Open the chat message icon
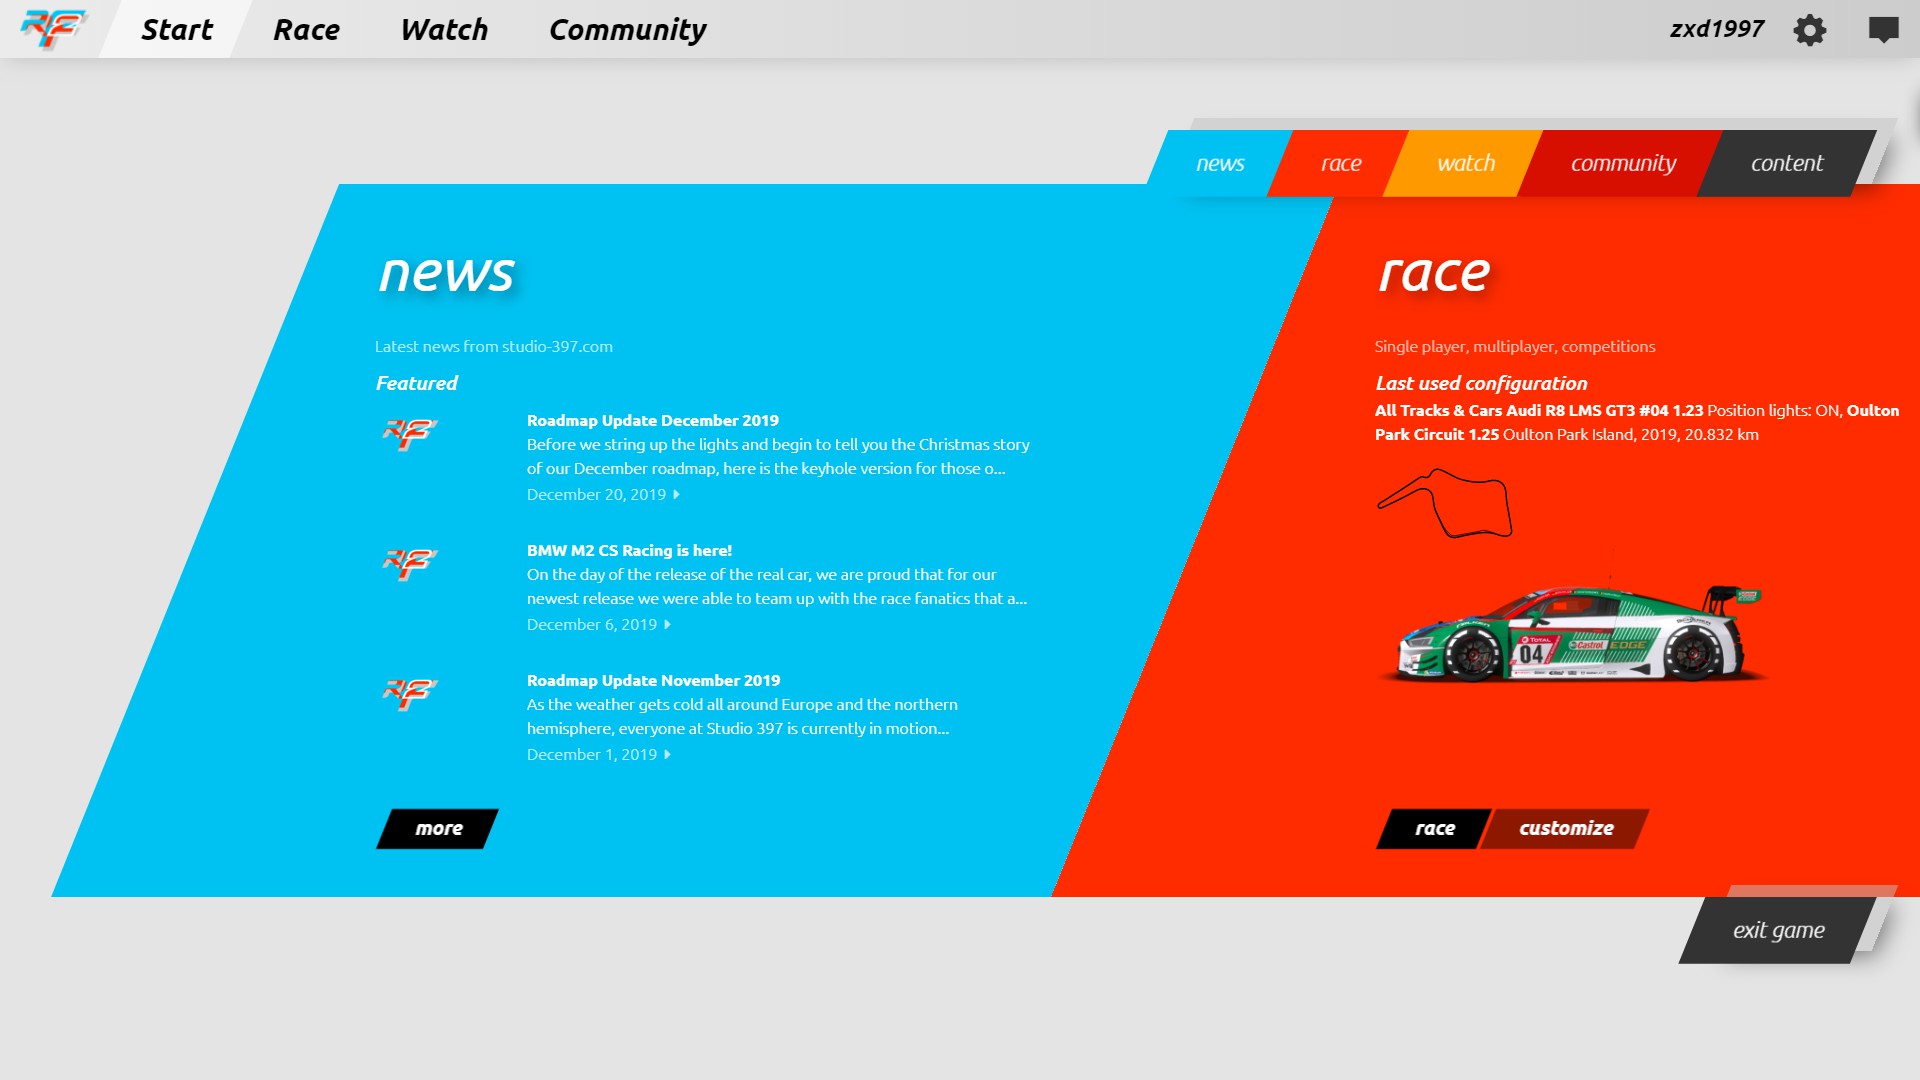 click(1883, 30)
